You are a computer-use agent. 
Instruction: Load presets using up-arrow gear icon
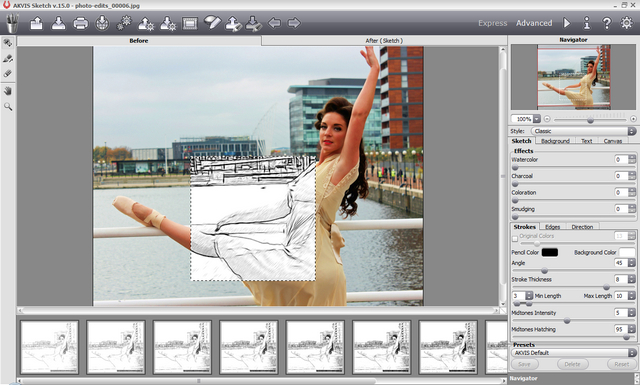click(x=146, y=23)
